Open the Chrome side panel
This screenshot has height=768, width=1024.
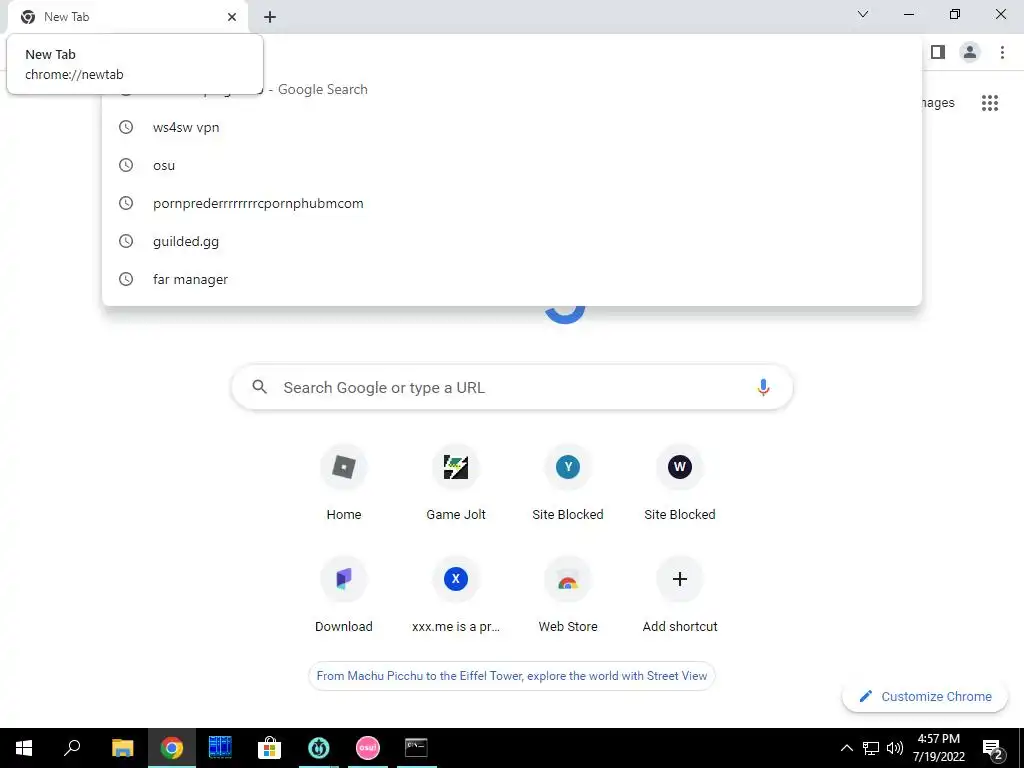pos(938,52)
